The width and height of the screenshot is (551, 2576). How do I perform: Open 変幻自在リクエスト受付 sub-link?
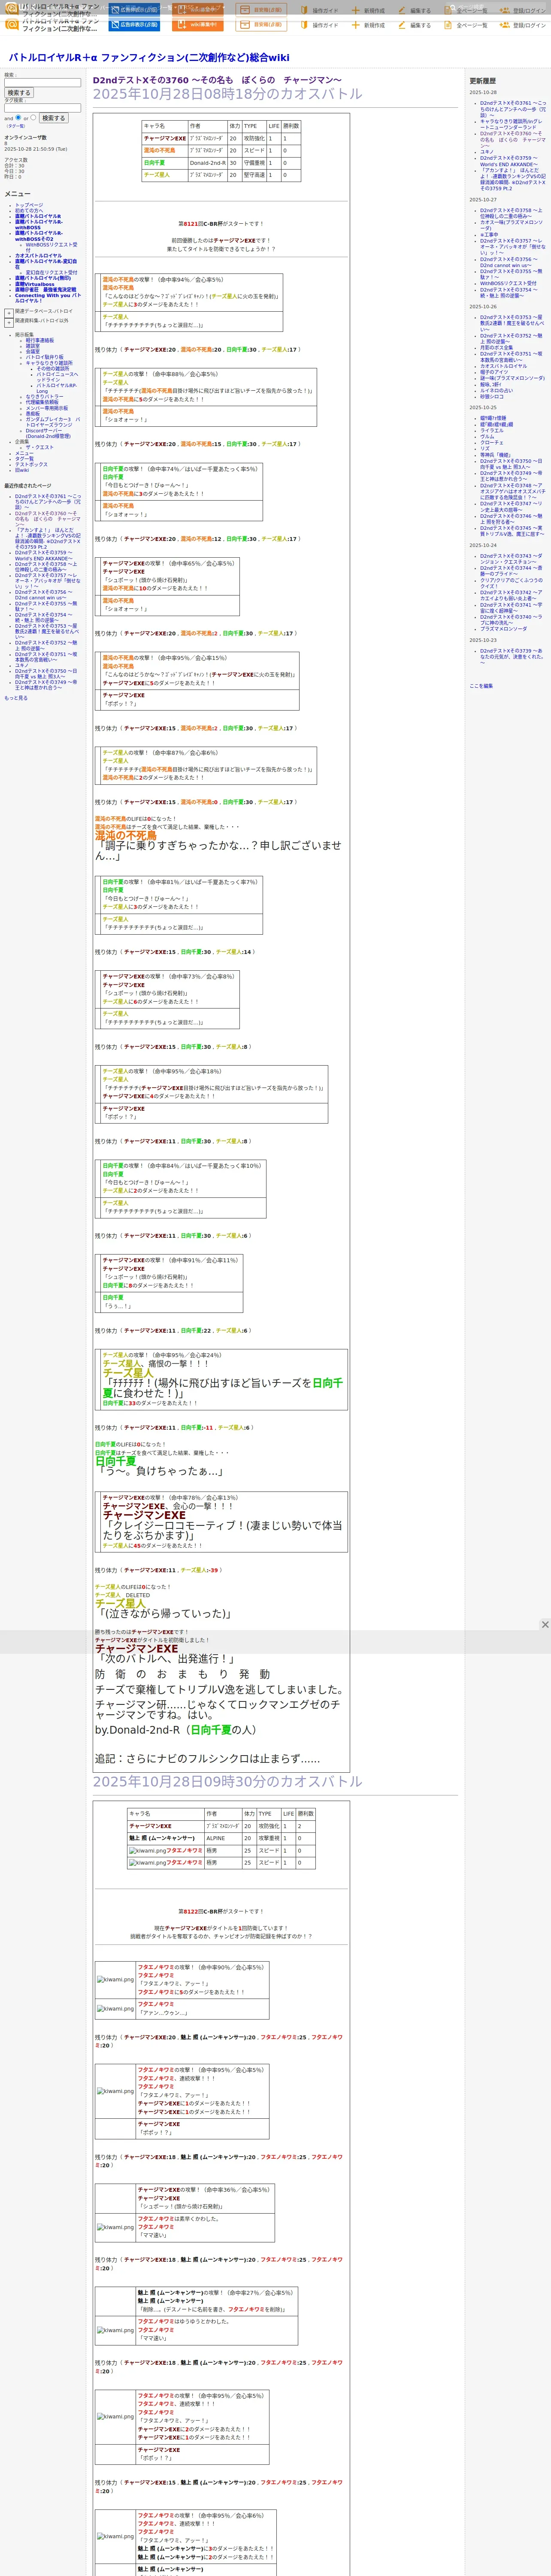(51, 272)
